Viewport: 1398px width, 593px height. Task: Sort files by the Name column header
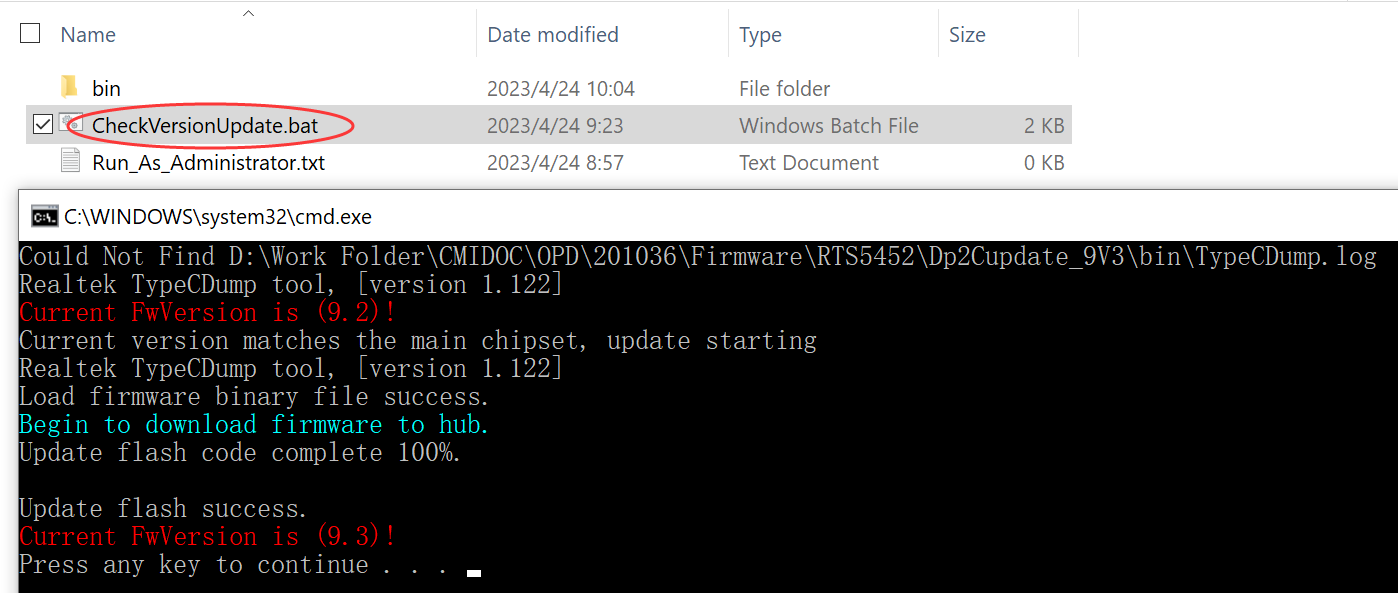88,35
